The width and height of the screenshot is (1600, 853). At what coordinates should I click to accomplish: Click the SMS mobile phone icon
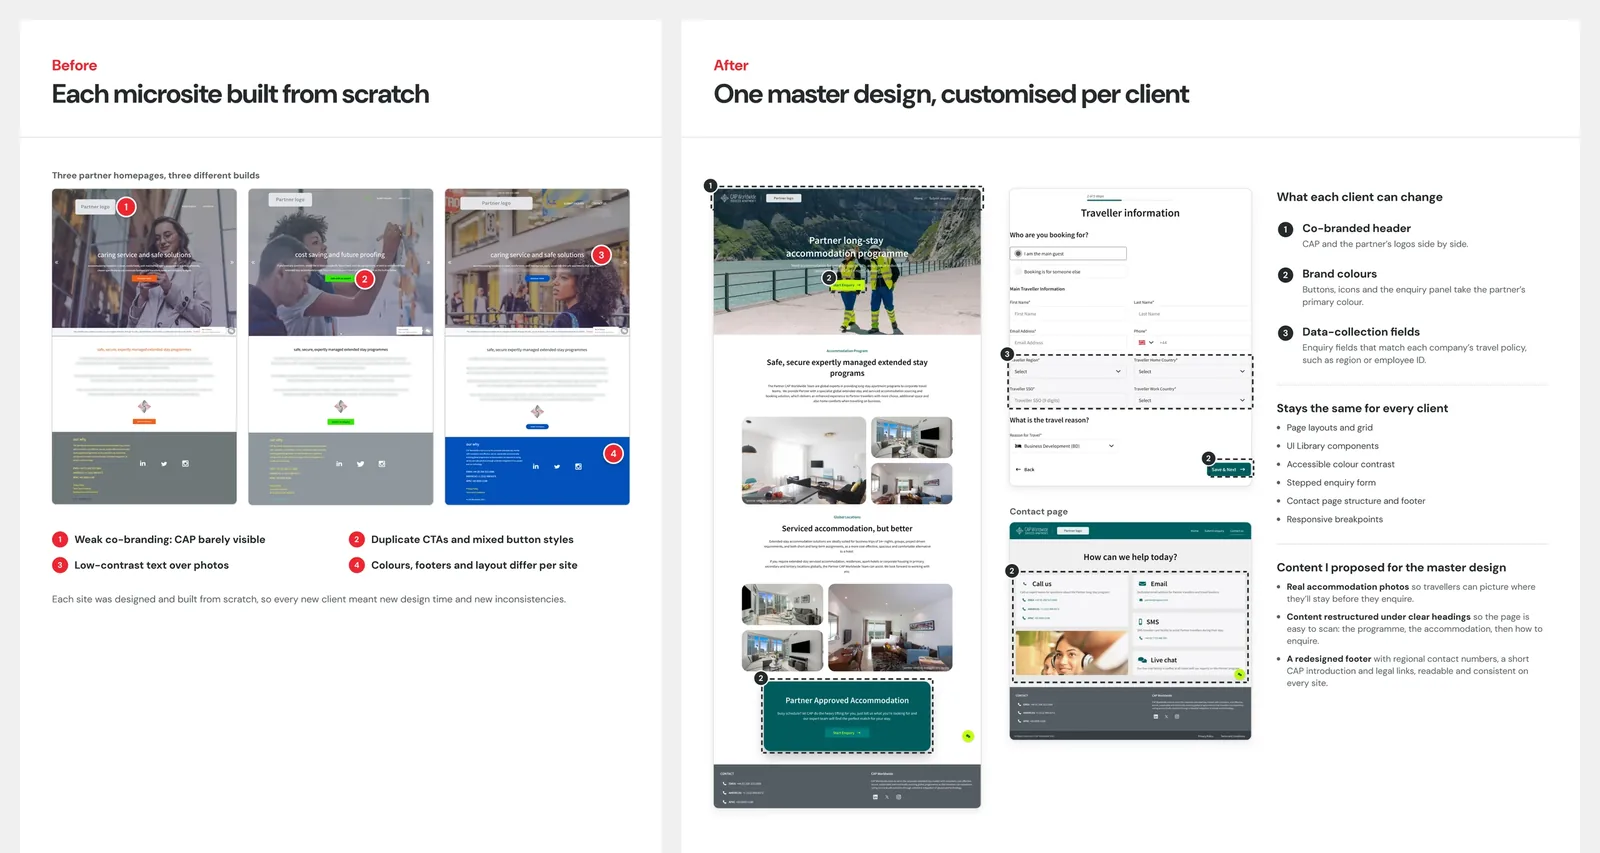point(1140,622)
